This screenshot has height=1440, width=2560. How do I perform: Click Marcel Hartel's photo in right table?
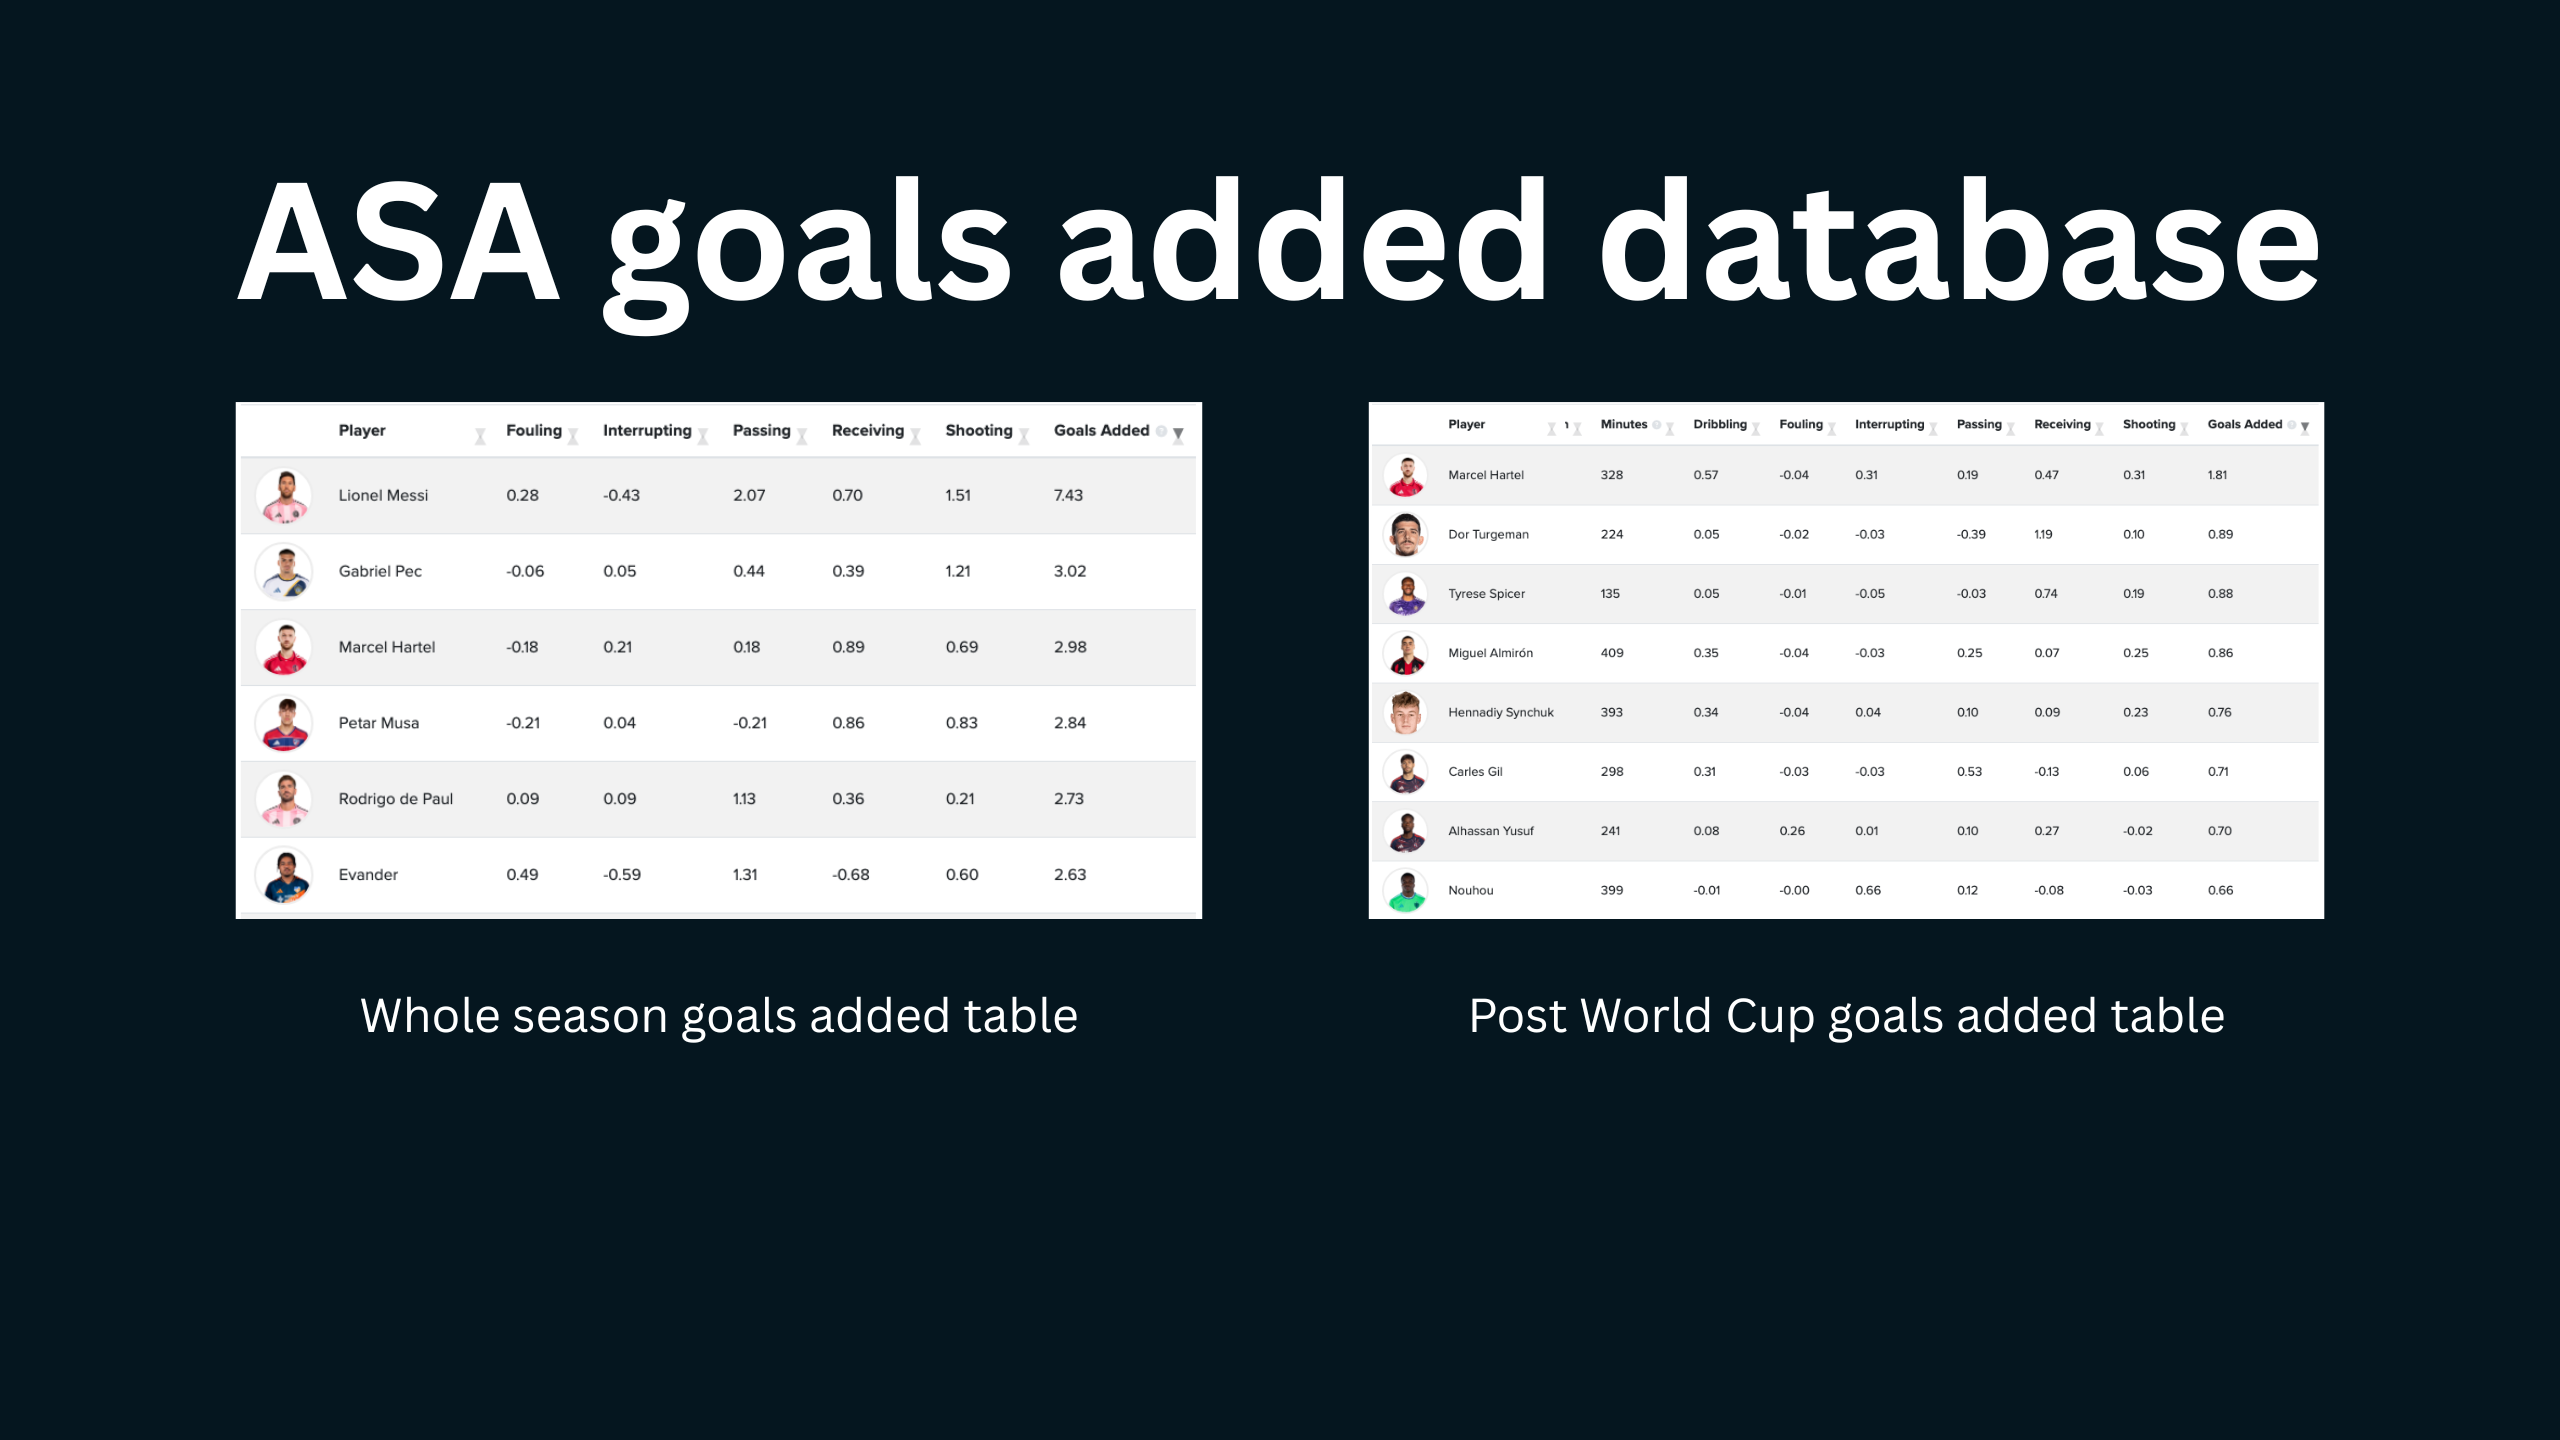pos(1406,475)
